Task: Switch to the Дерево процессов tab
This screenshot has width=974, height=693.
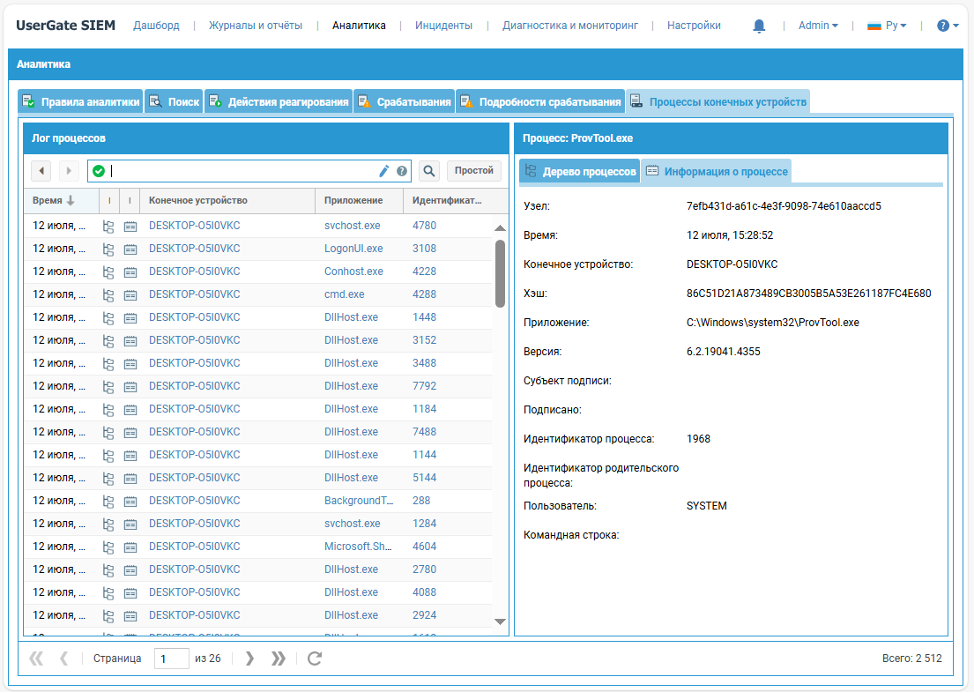Action: coord(580,172)
